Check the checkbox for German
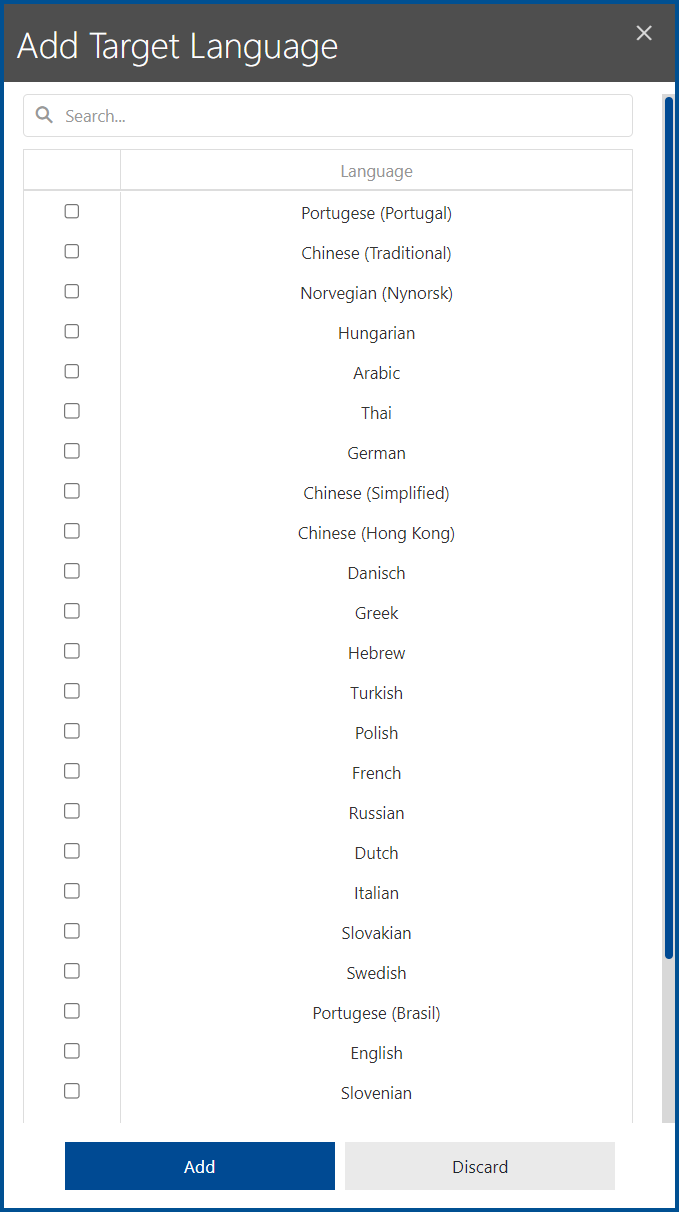The width and height of the screenshot is (679, 1212). click(71, 450)
